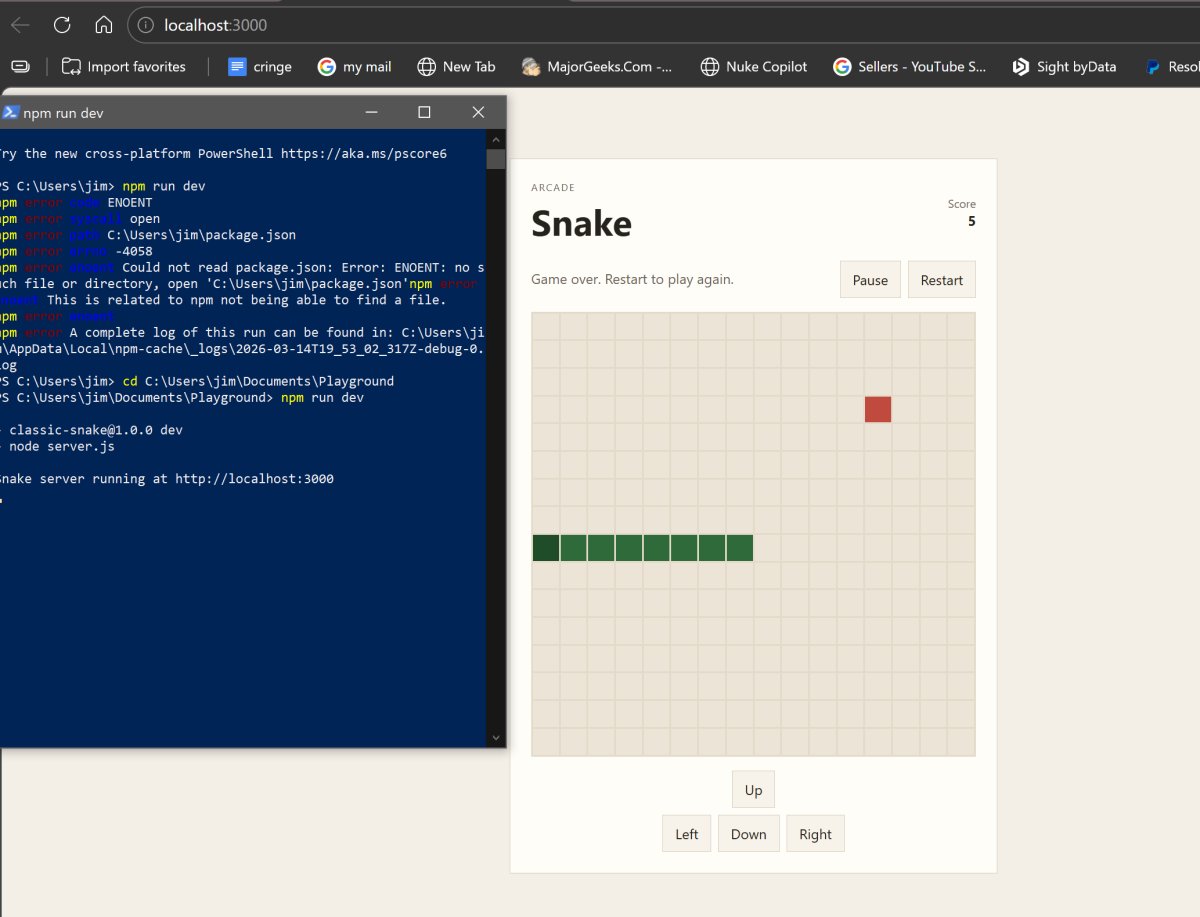Click the PowerShell icon in terminal title bar
1200x917 pixels.
[x=9, y=113]
